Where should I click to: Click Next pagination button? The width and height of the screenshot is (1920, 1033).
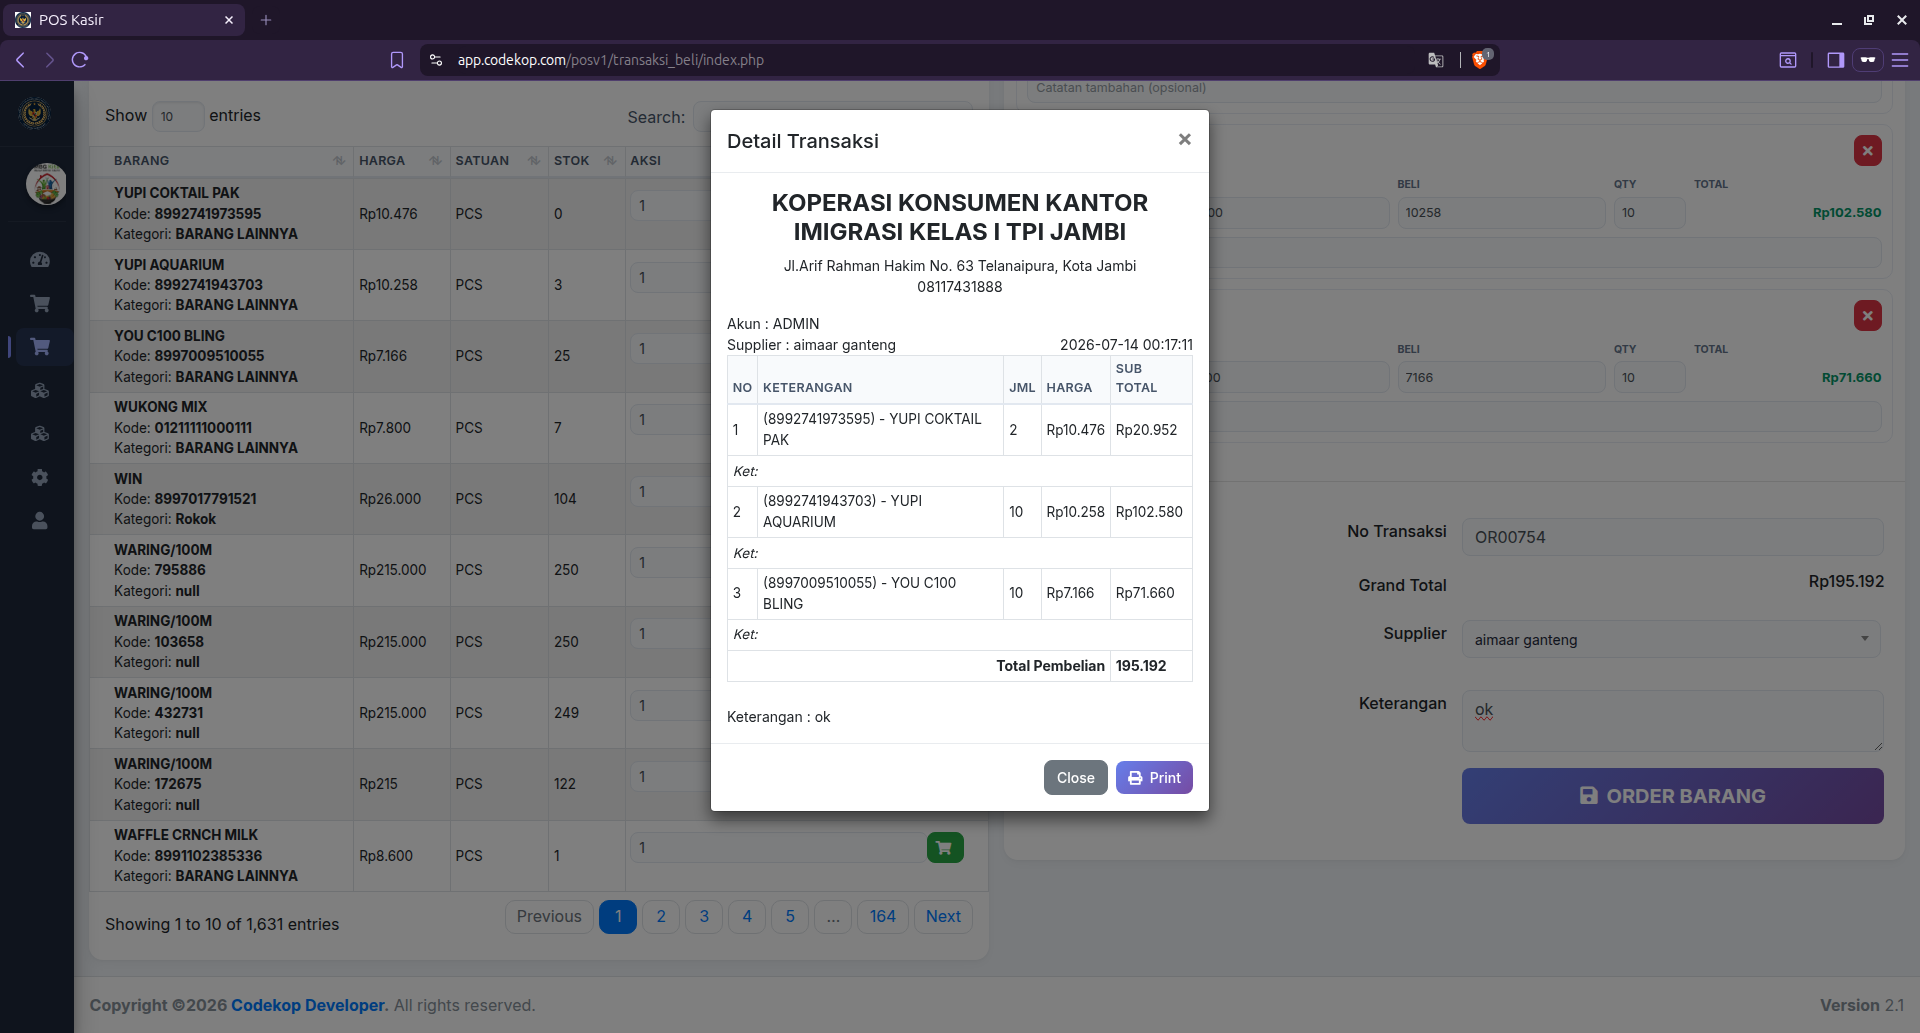click(943, 917)
